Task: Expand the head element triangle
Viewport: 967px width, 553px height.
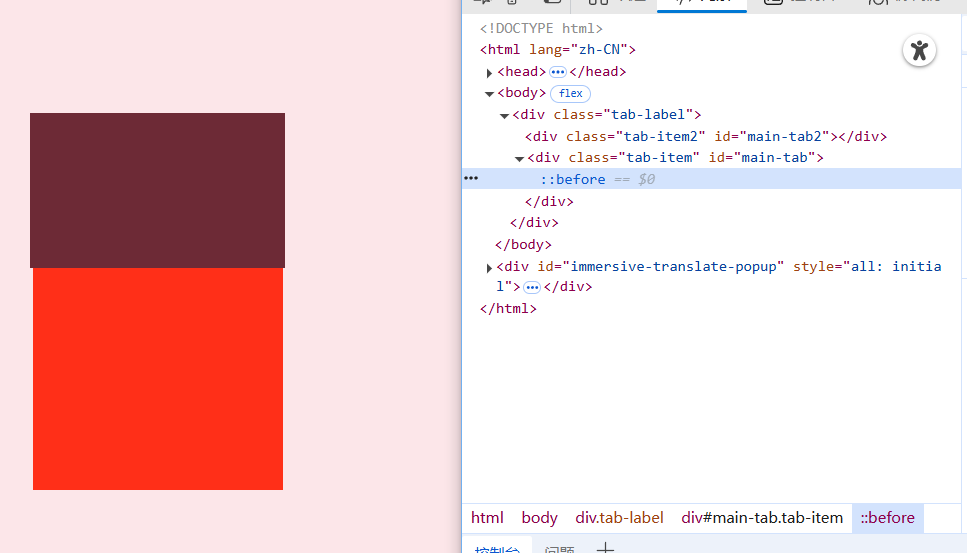Action: [489, 73]
